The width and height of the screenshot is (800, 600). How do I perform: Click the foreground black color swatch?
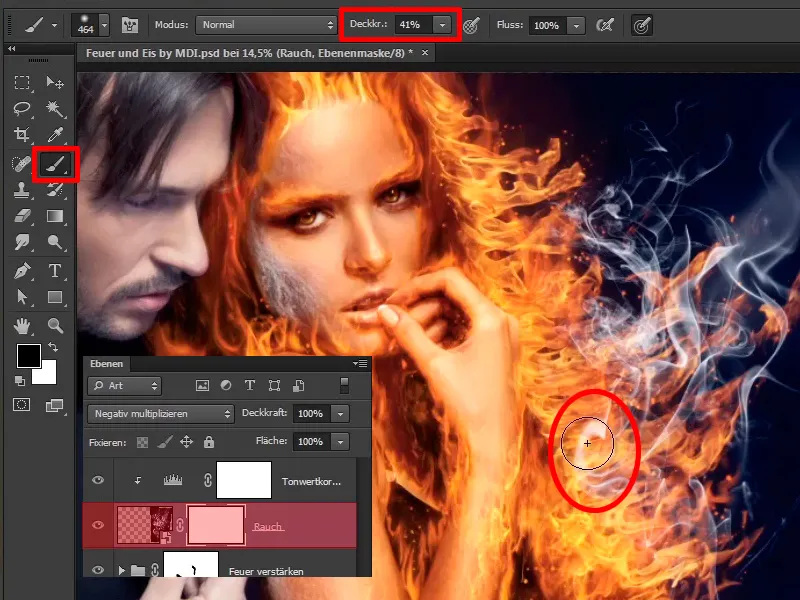click(29, 356)
